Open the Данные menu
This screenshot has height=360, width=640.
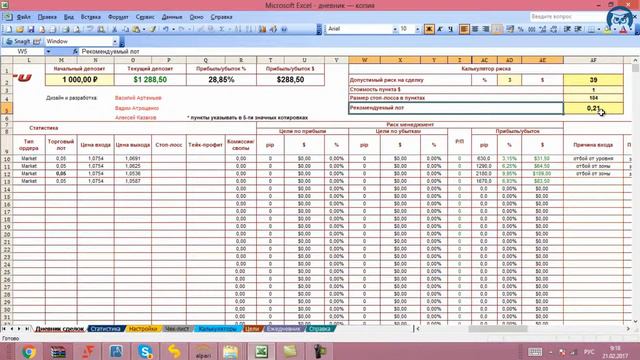point(172,17)
